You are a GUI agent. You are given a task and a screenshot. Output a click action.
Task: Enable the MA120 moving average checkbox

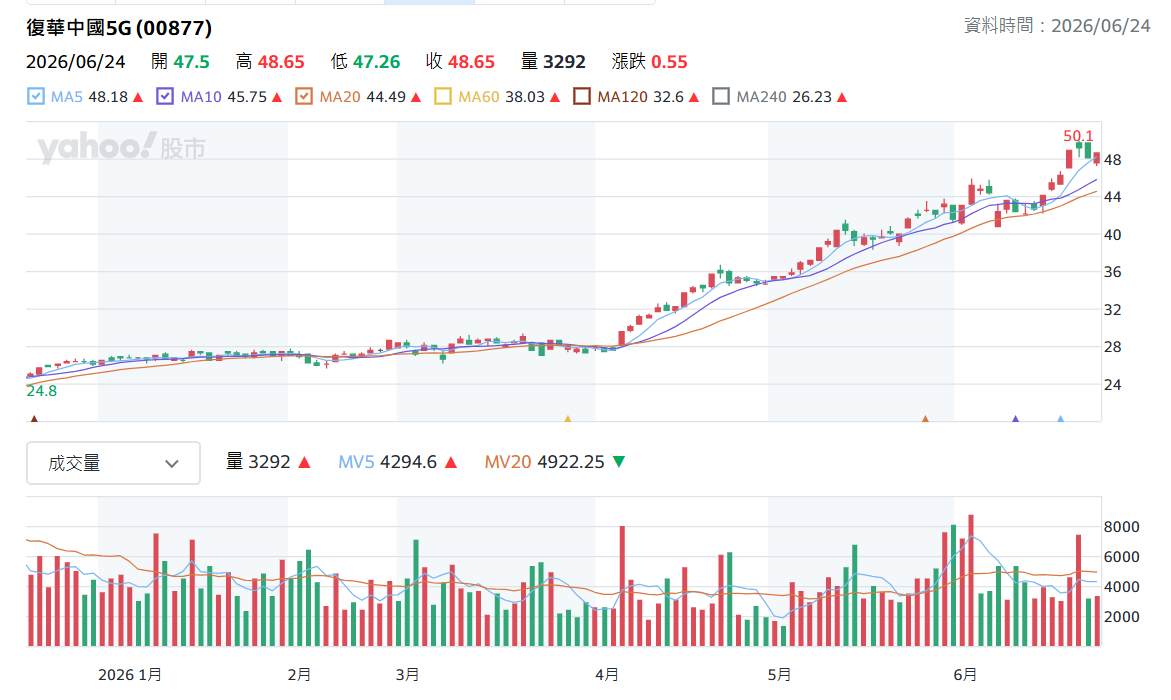click(x=582, y=96)
